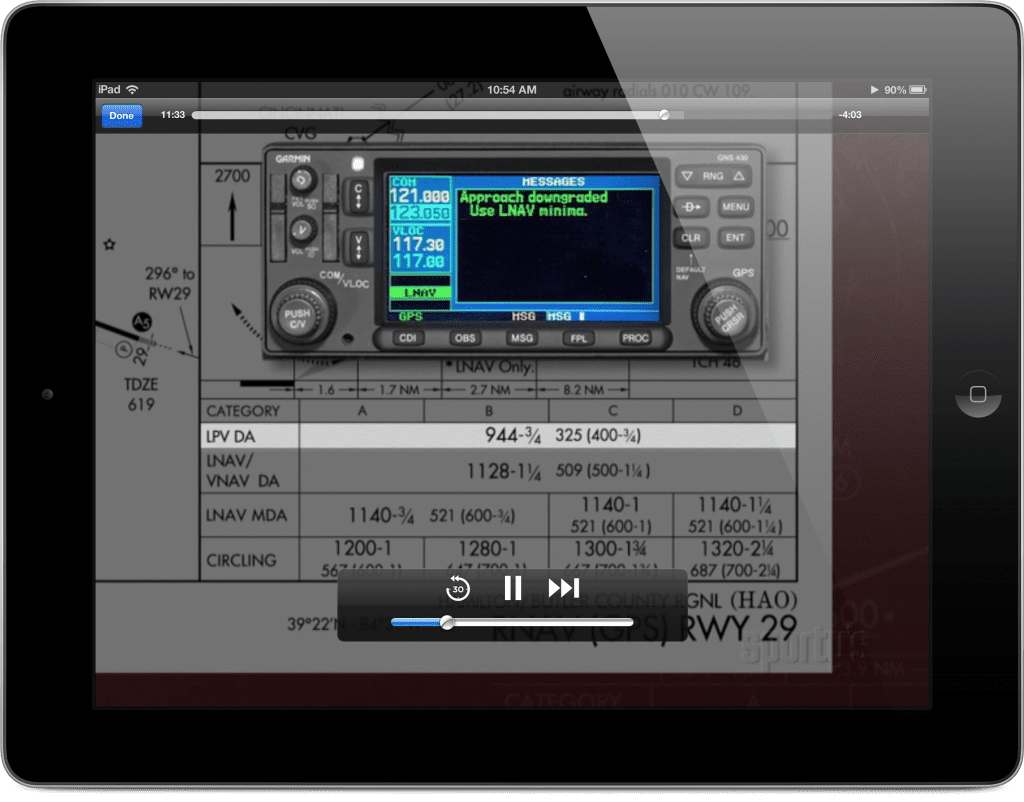Click the OBS button on the Garmin
This screenshot has width=1024, height=802.
pyautogui.click(x=465, y=338)
